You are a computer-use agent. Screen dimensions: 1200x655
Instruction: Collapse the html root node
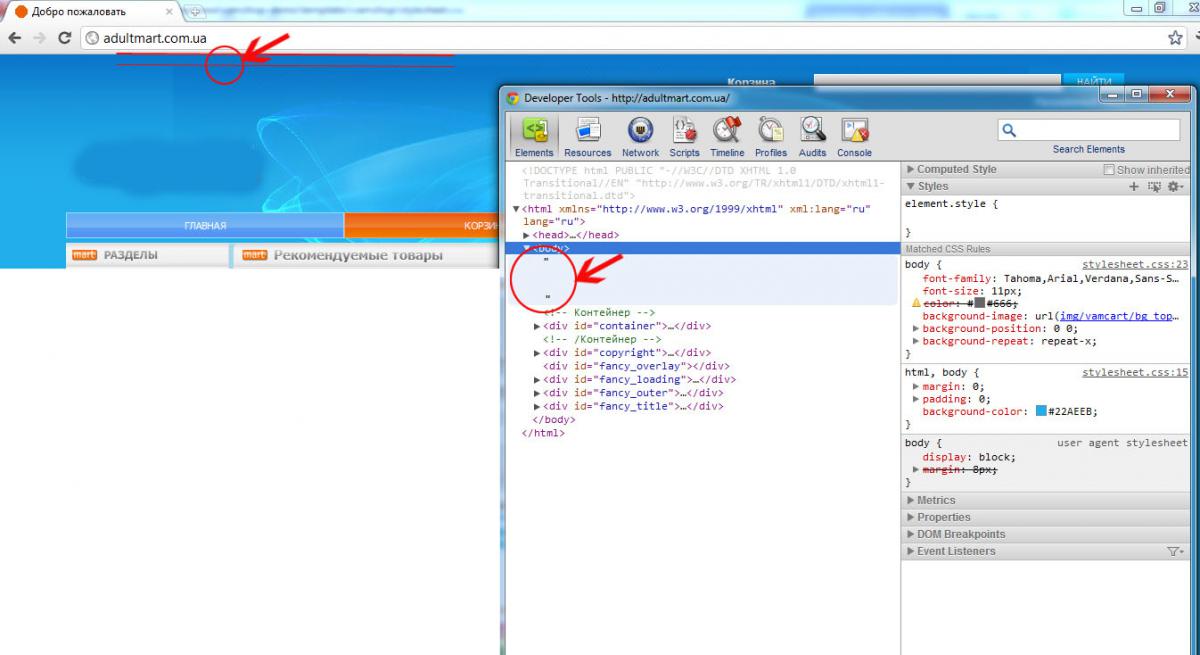pos(516,209)
